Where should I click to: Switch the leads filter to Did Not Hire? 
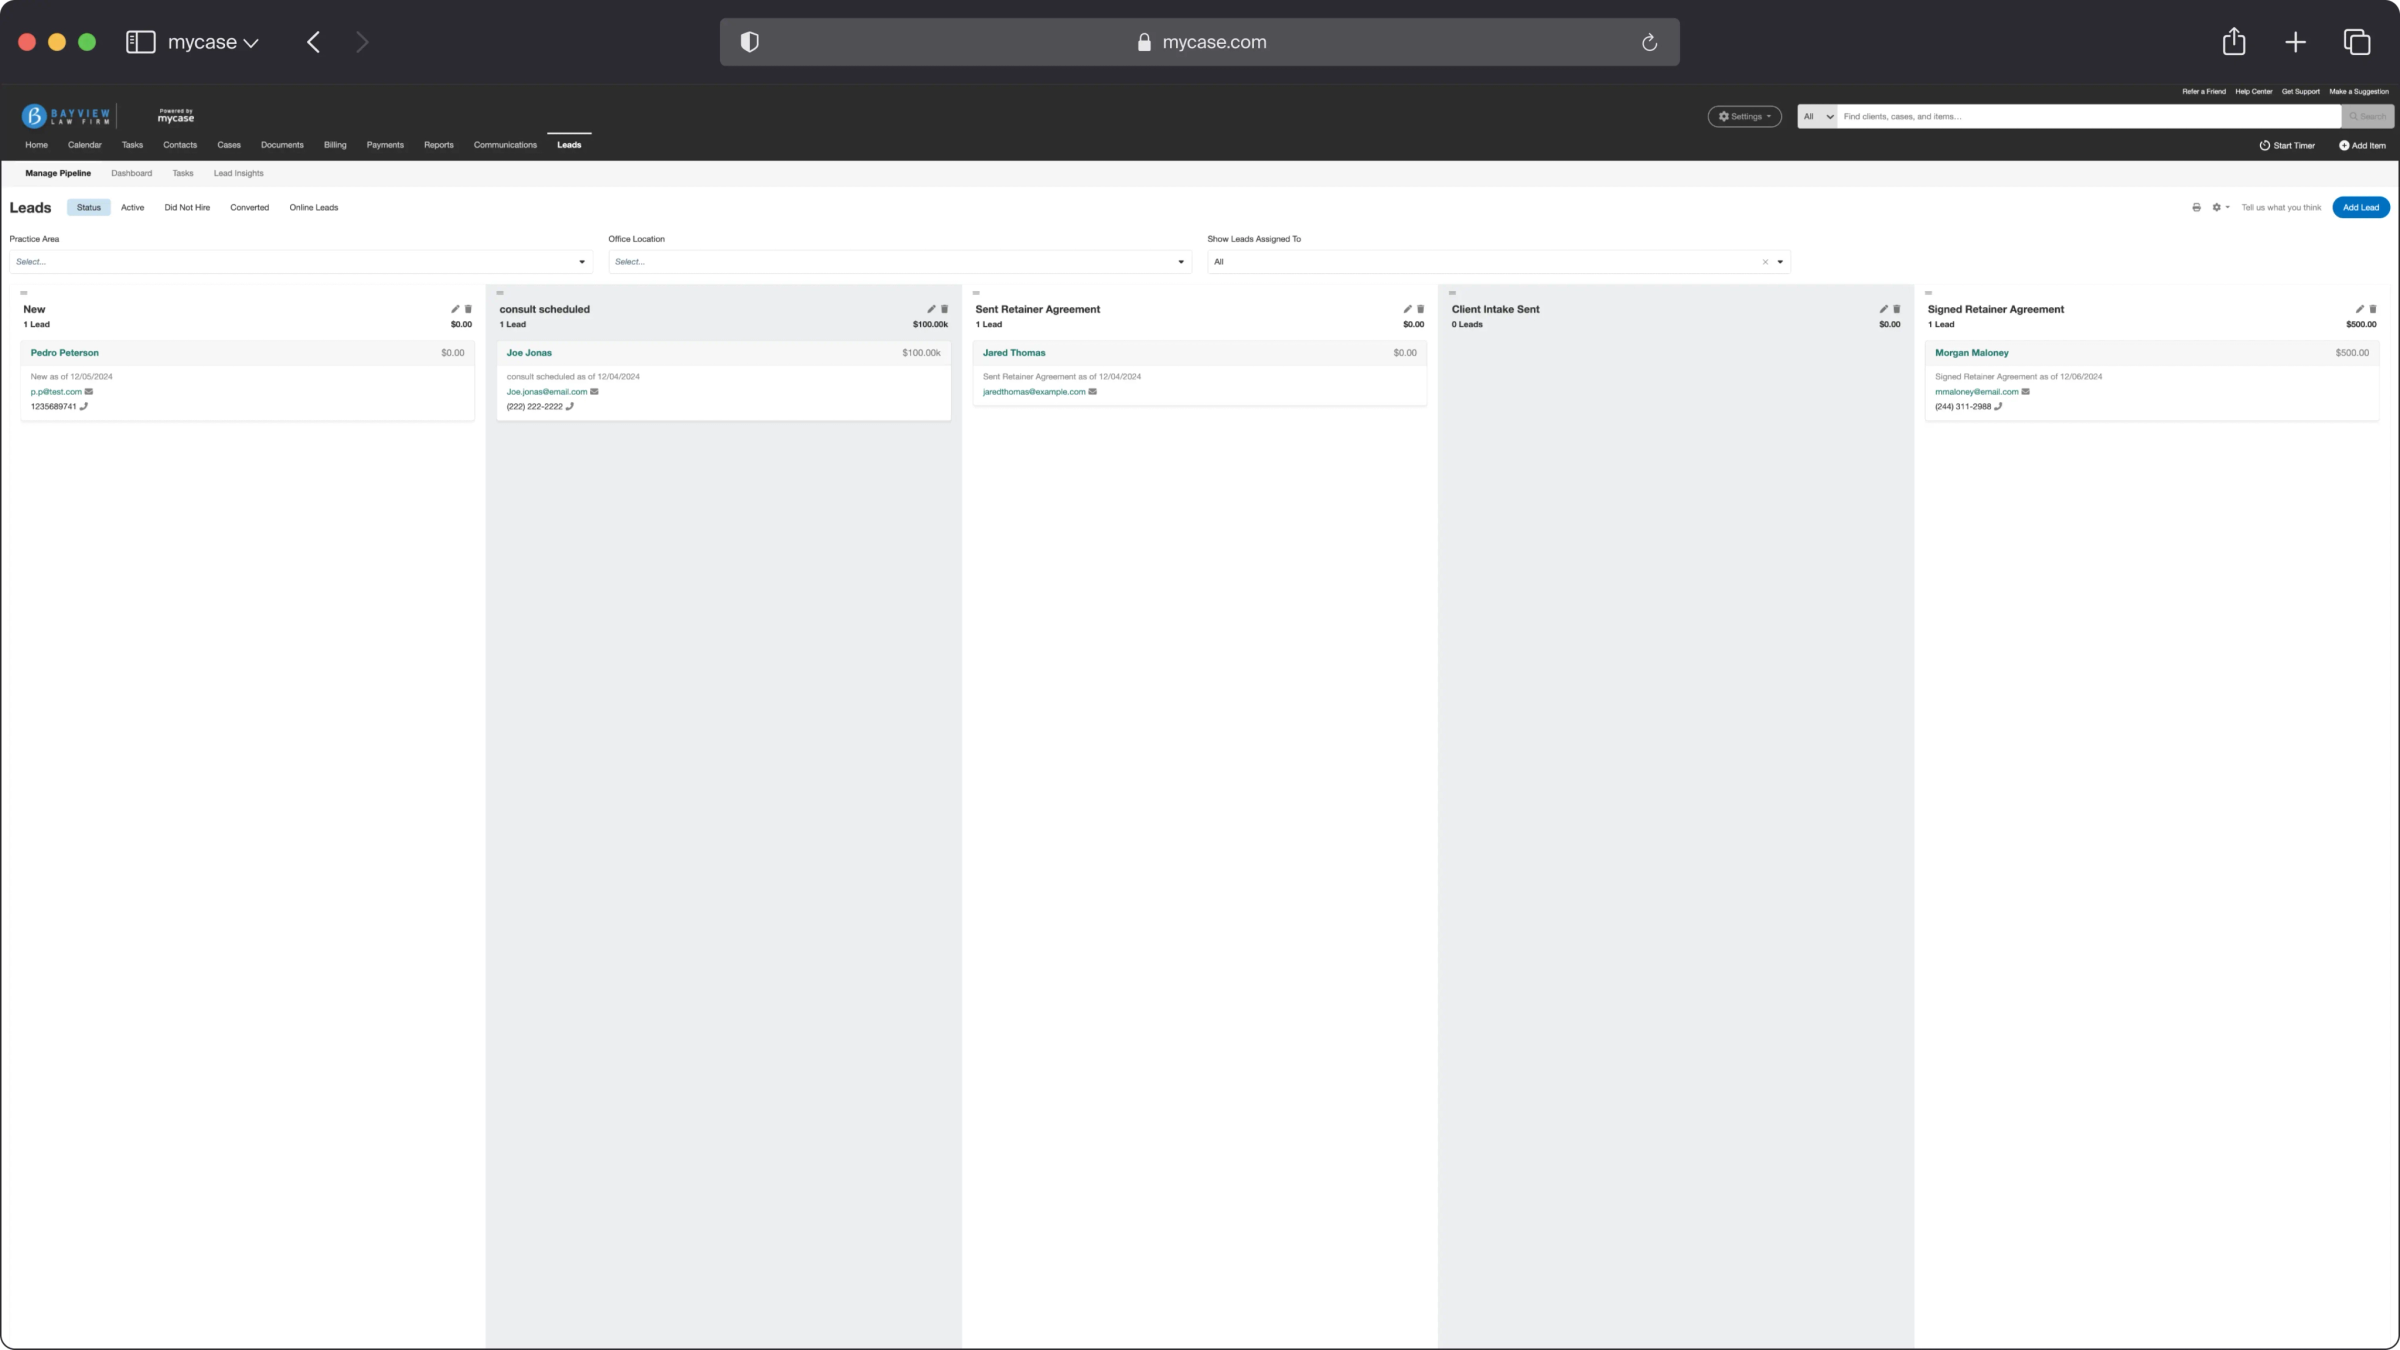[x=187, y=207]
